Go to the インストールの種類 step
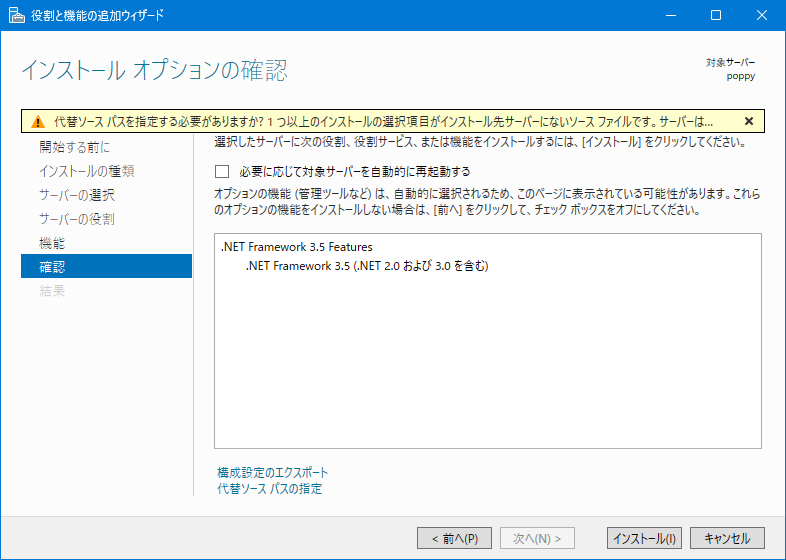Screen dimensions: 786x560 (x=87, y=171)
